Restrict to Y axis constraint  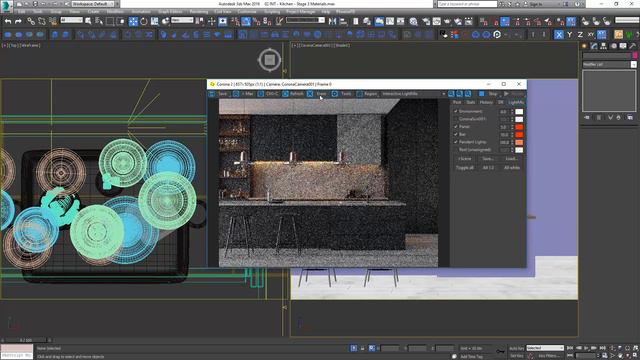569,35
